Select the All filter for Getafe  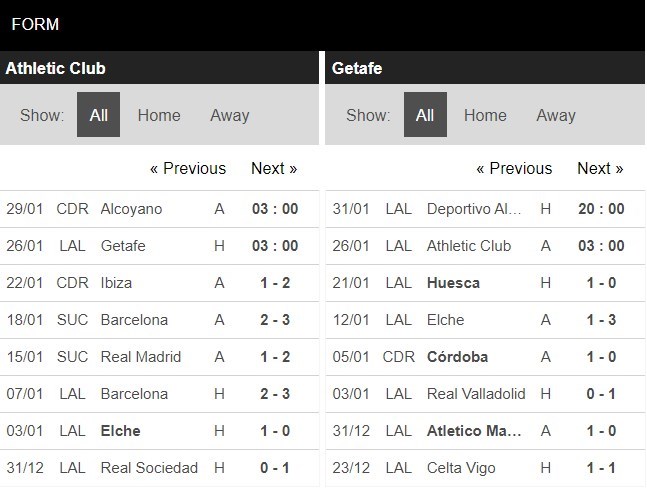(x=425, y=115)
